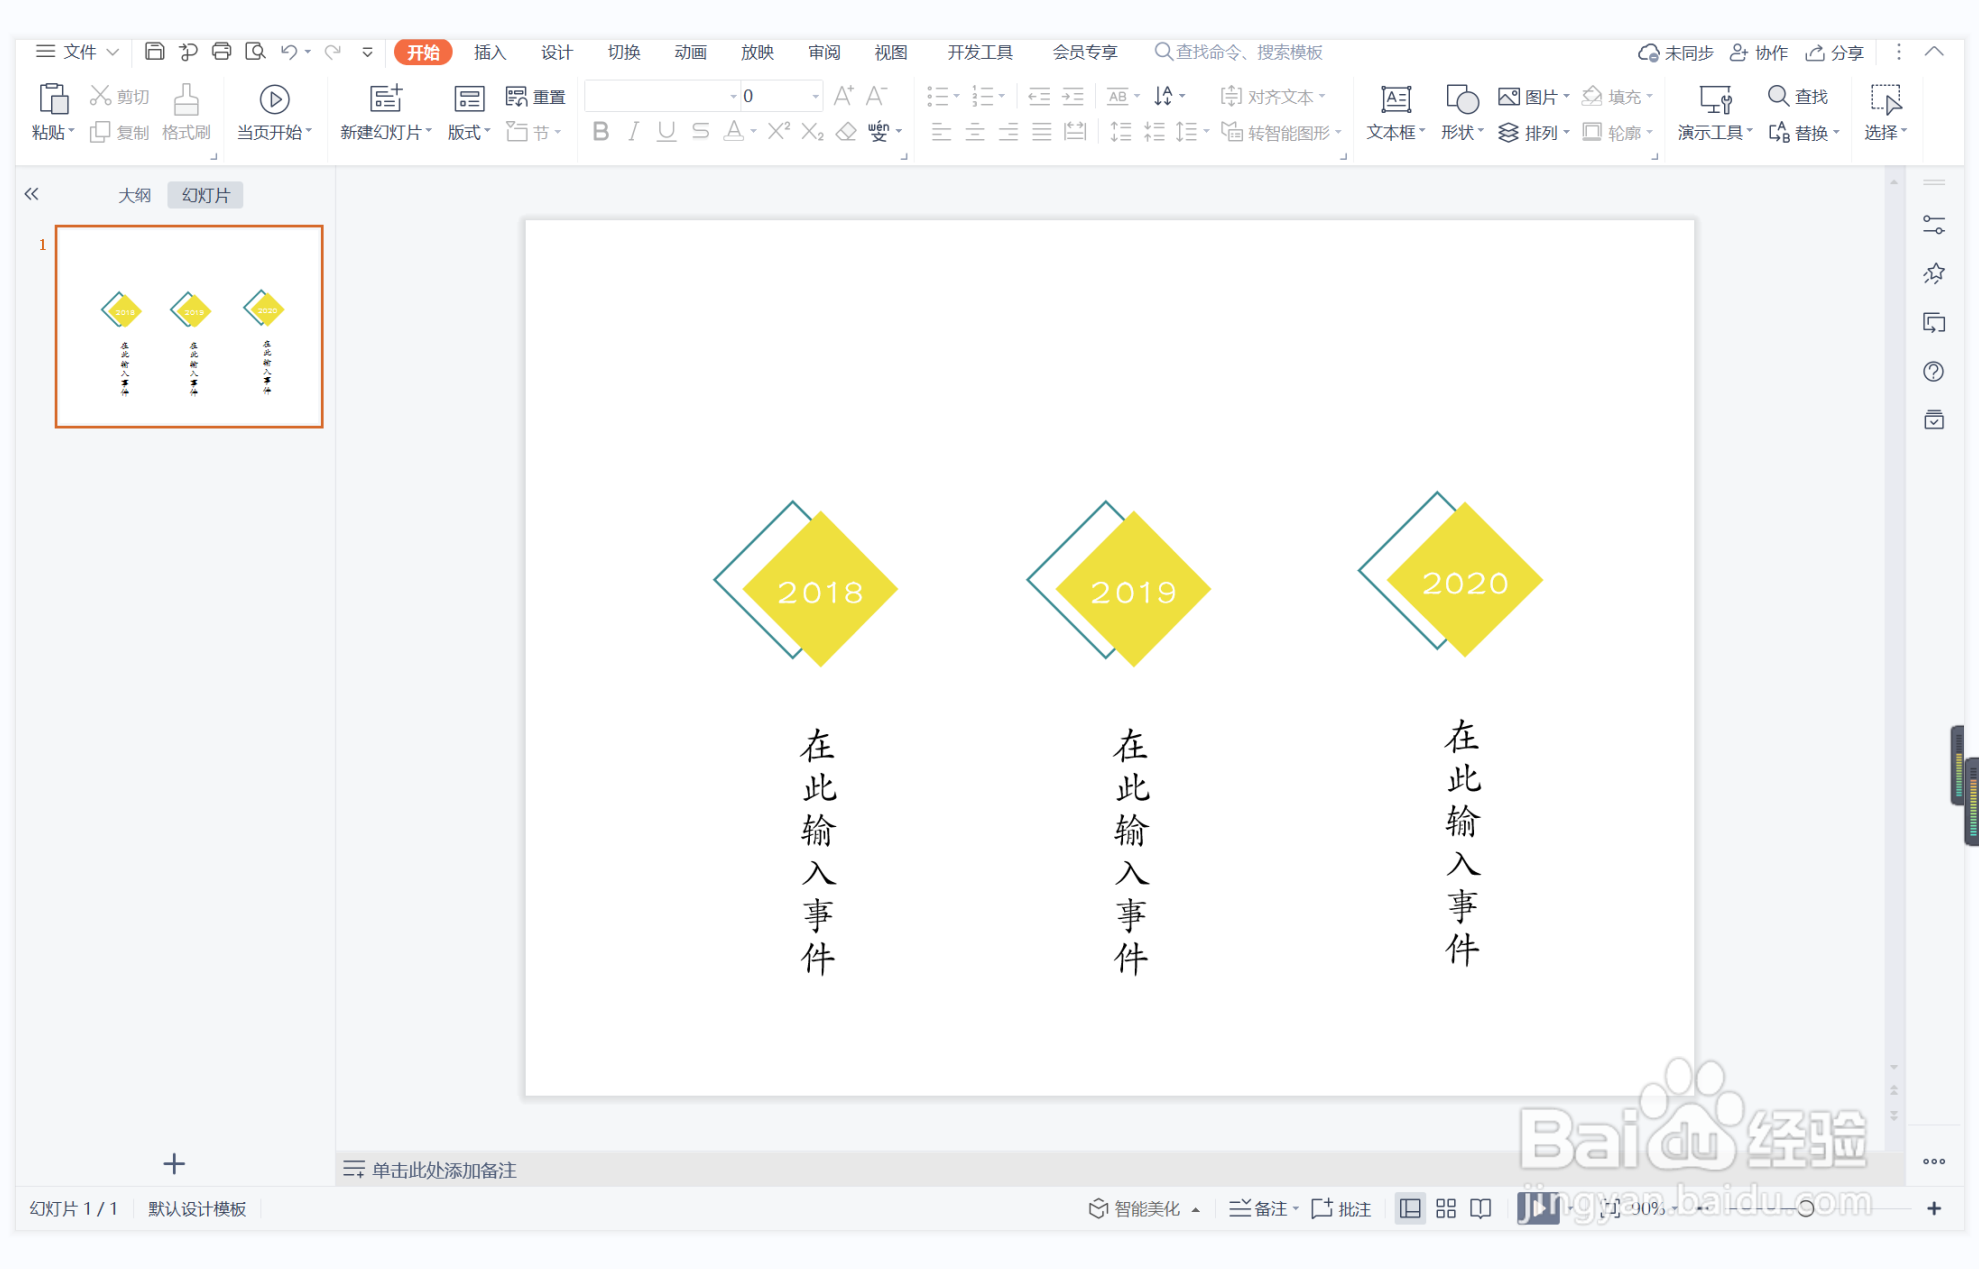
Task: Collapse the slide panel with double chevron
Action: pos(32,194)
